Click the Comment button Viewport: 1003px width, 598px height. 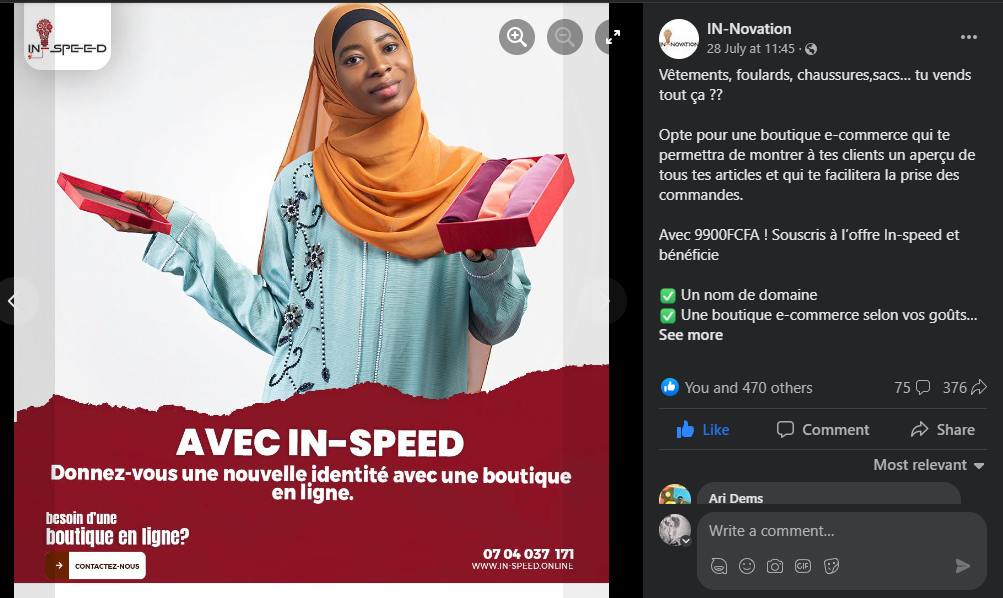[823, 429]
